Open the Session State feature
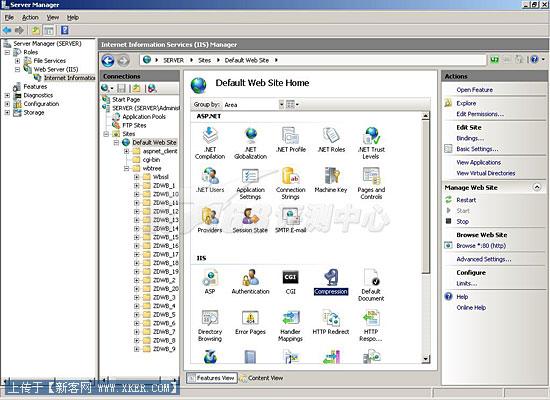 coord(250,220)
